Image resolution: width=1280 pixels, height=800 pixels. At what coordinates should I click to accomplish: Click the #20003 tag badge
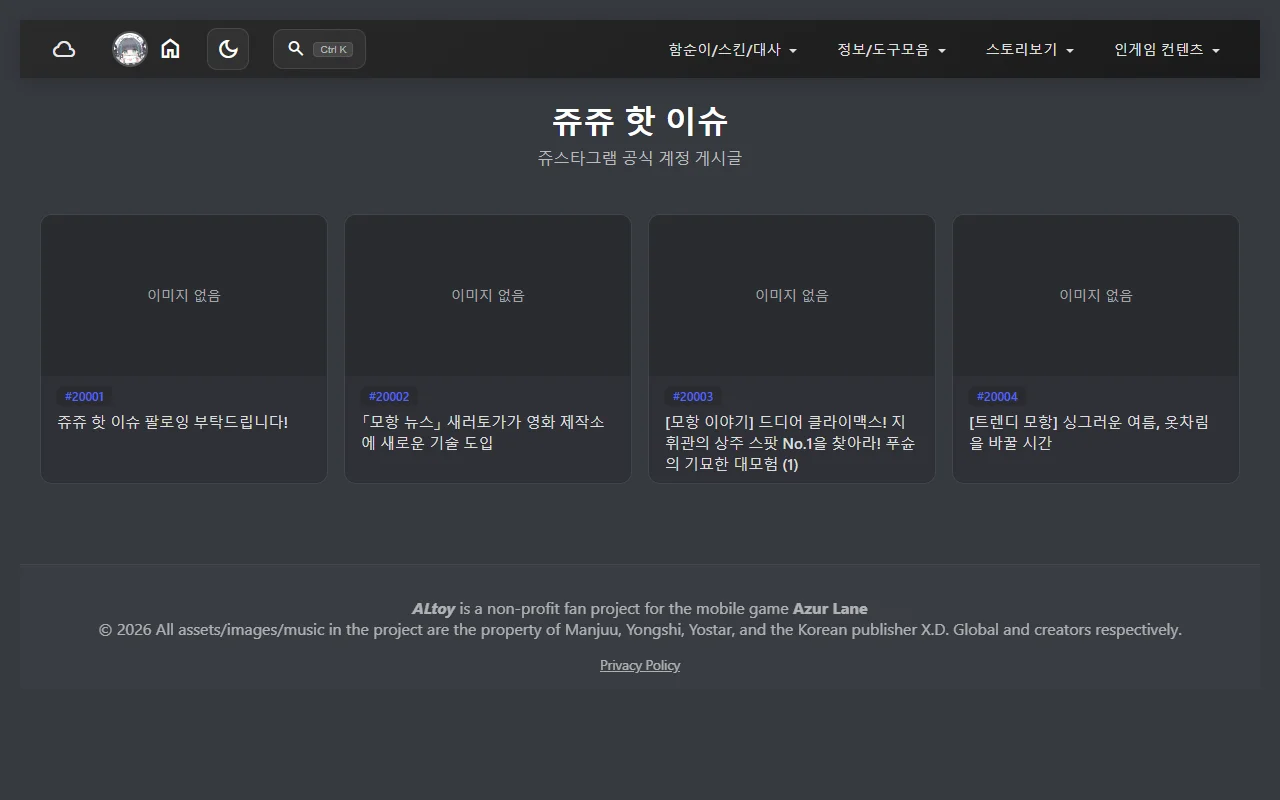[x=693, y=397]
